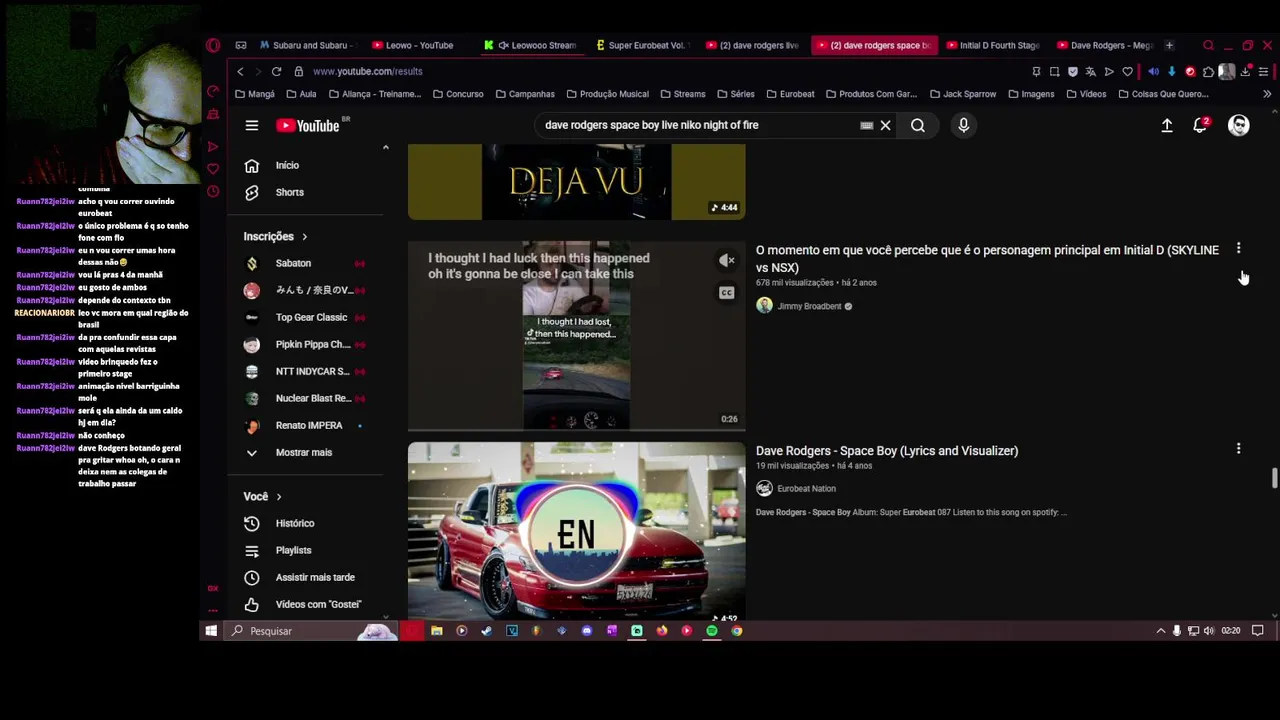Show hidden system tray icons
Viewport: 1280px width, 720px height.
click(x=1160, y=631)
